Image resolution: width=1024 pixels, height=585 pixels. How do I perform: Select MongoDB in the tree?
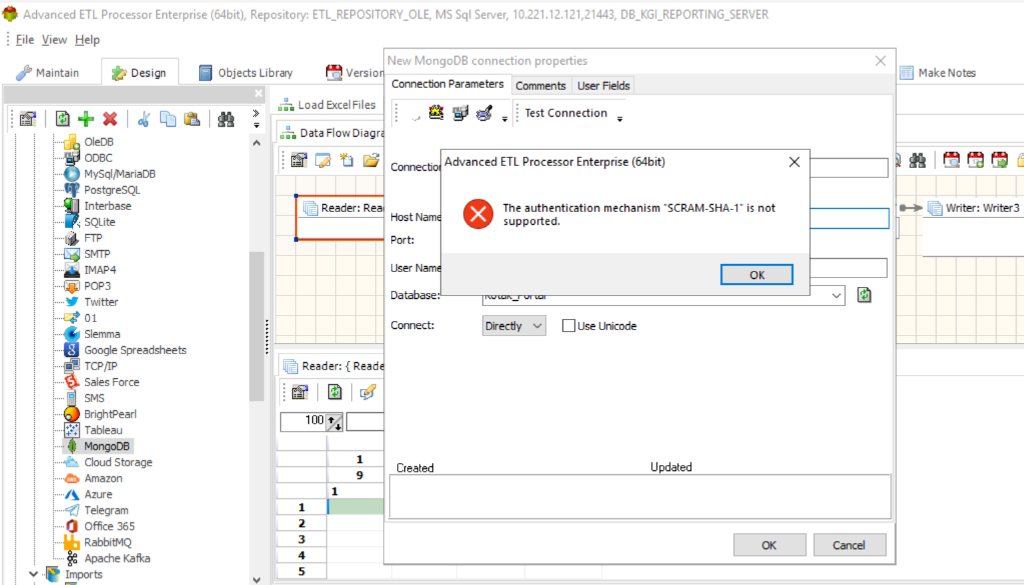coord(107,446)
